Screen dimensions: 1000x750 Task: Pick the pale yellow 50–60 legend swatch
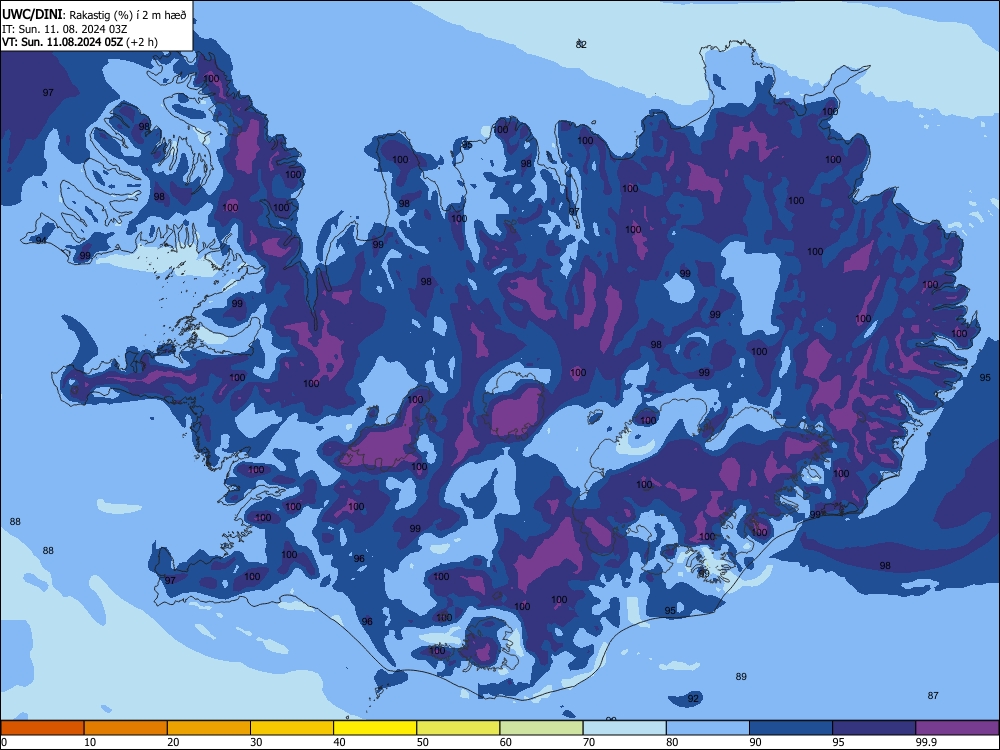pos(458,728)
